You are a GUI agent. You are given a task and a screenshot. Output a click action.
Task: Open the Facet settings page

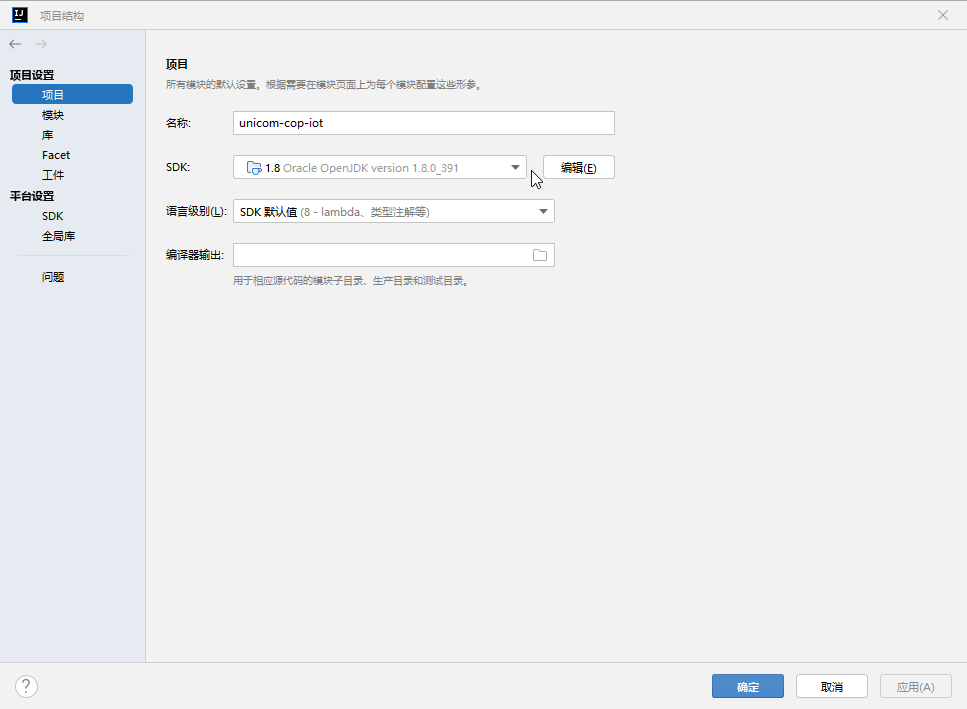[x=55, y=155]
